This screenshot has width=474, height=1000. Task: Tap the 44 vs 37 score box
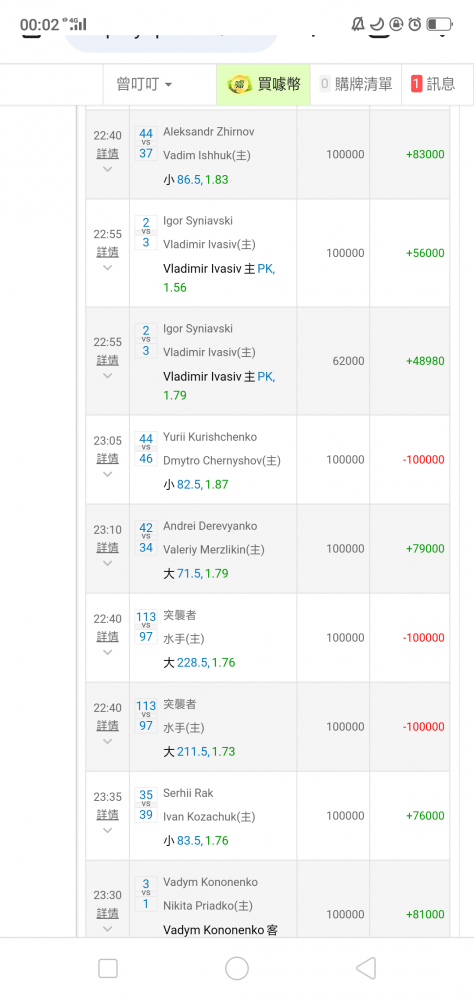[x=146, y=143]
